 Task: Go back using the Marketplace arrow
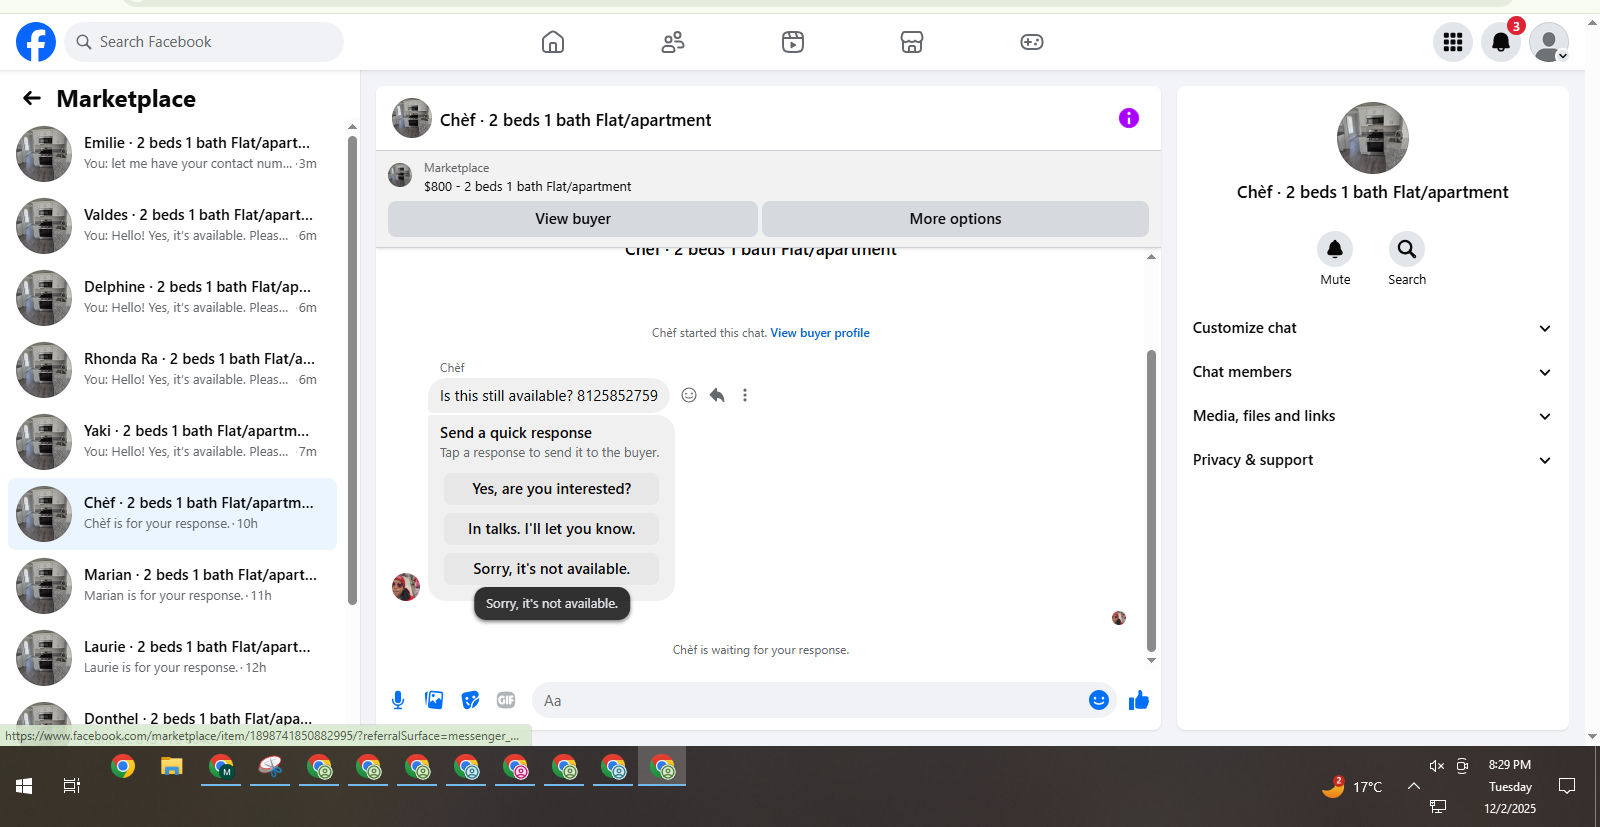click(x=32, y=98)
